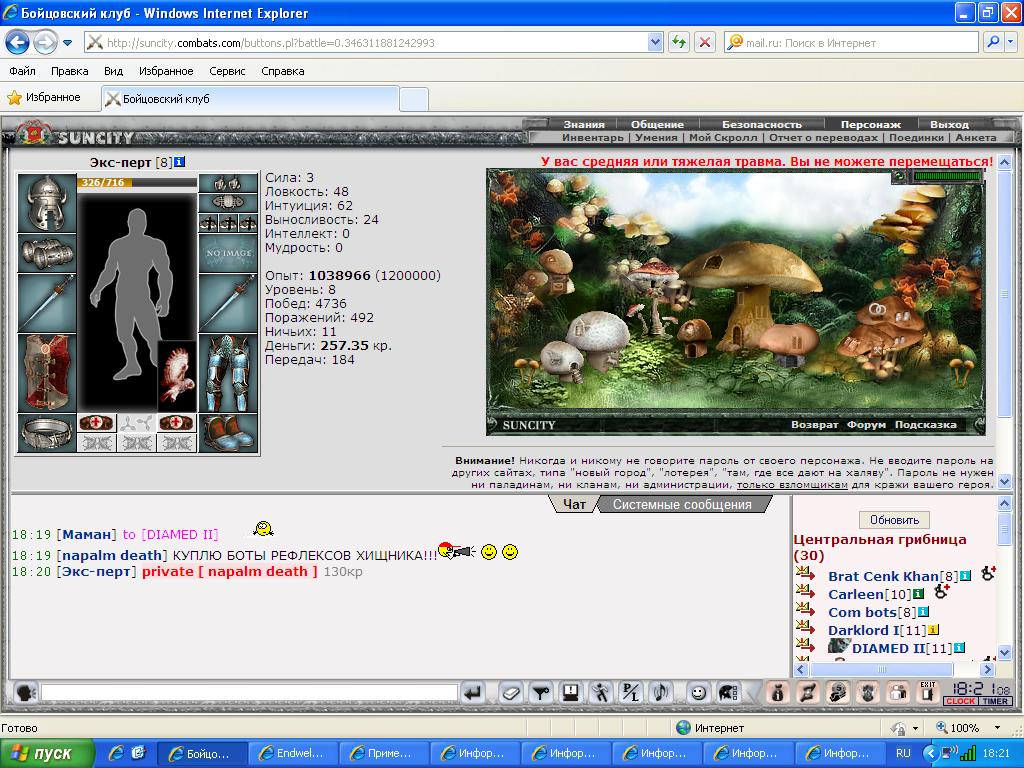This screenshot has height=768, width=1024.
Task: Click Возврат below the map
Action: (814, 424)
